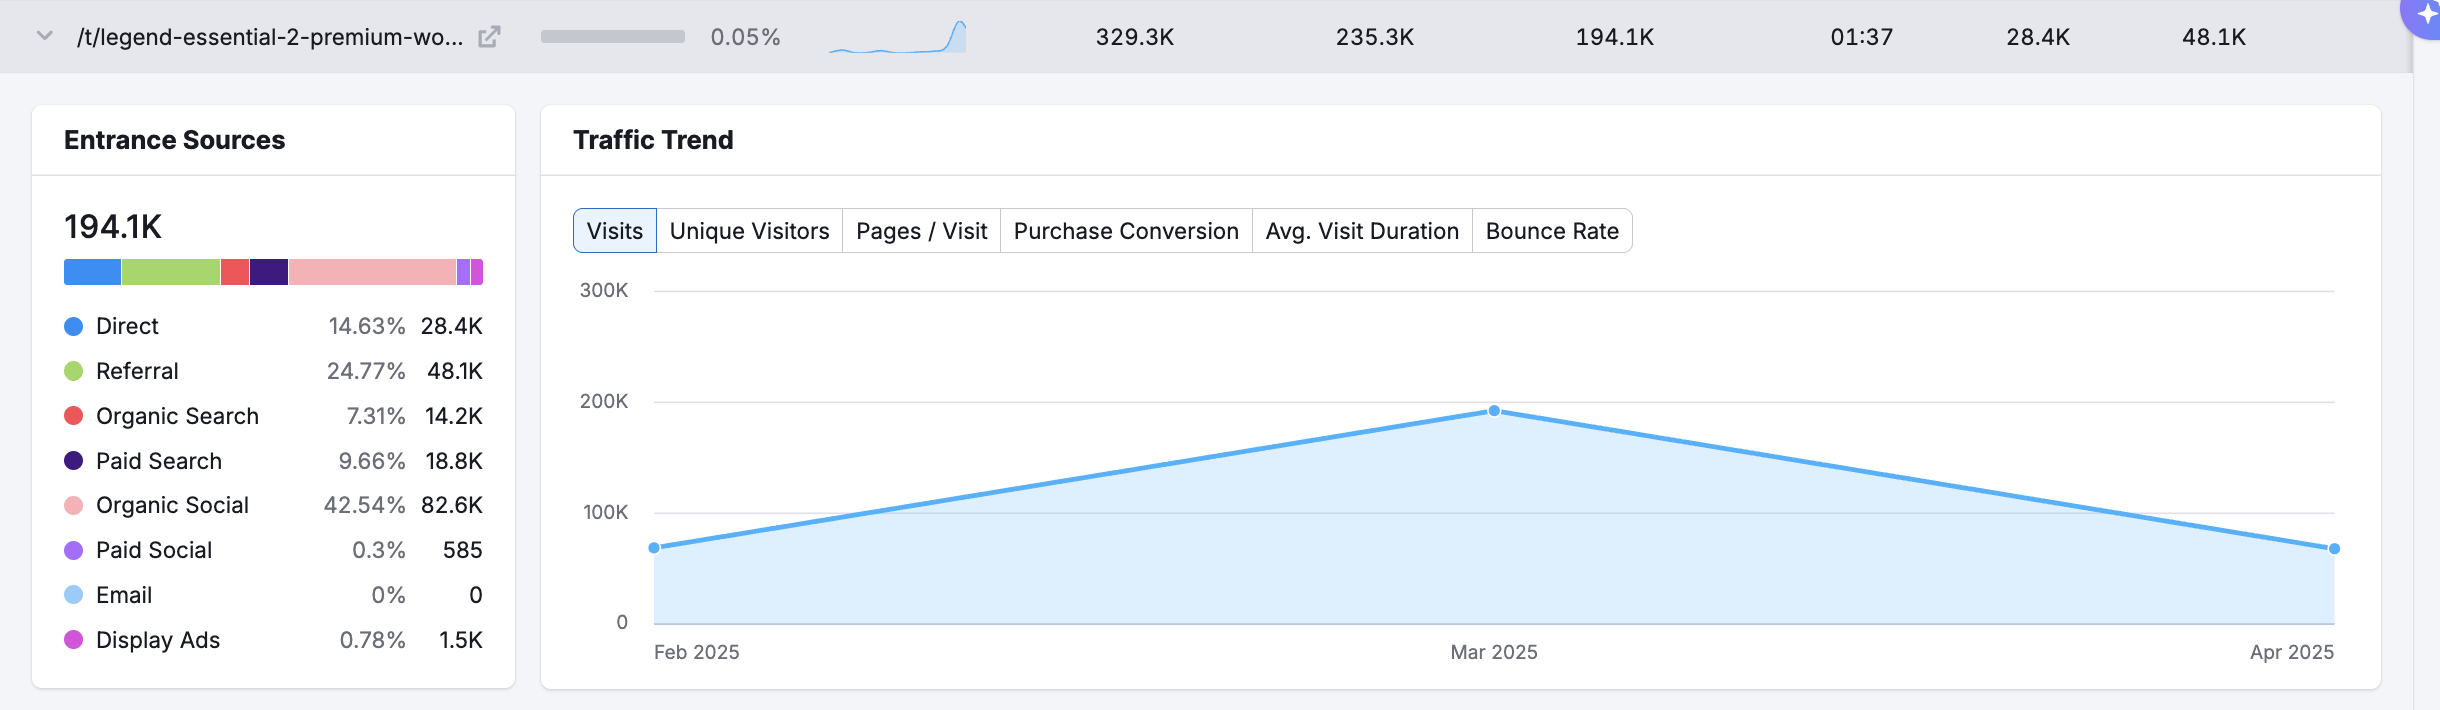2440x710 pixels.
Task: Switch to Bounce Rate tab
Action: (1552, 231)
